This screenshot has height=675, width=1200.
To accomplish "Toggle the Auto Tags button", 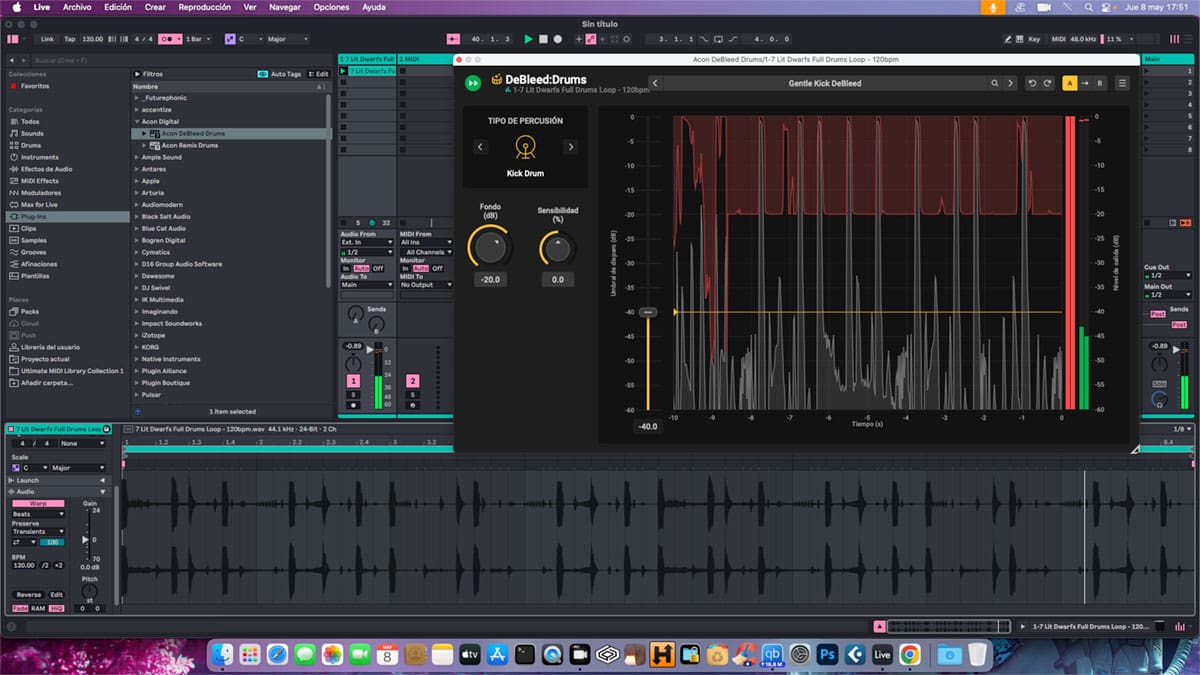I will pyautogui.click(x=280, y=74).
